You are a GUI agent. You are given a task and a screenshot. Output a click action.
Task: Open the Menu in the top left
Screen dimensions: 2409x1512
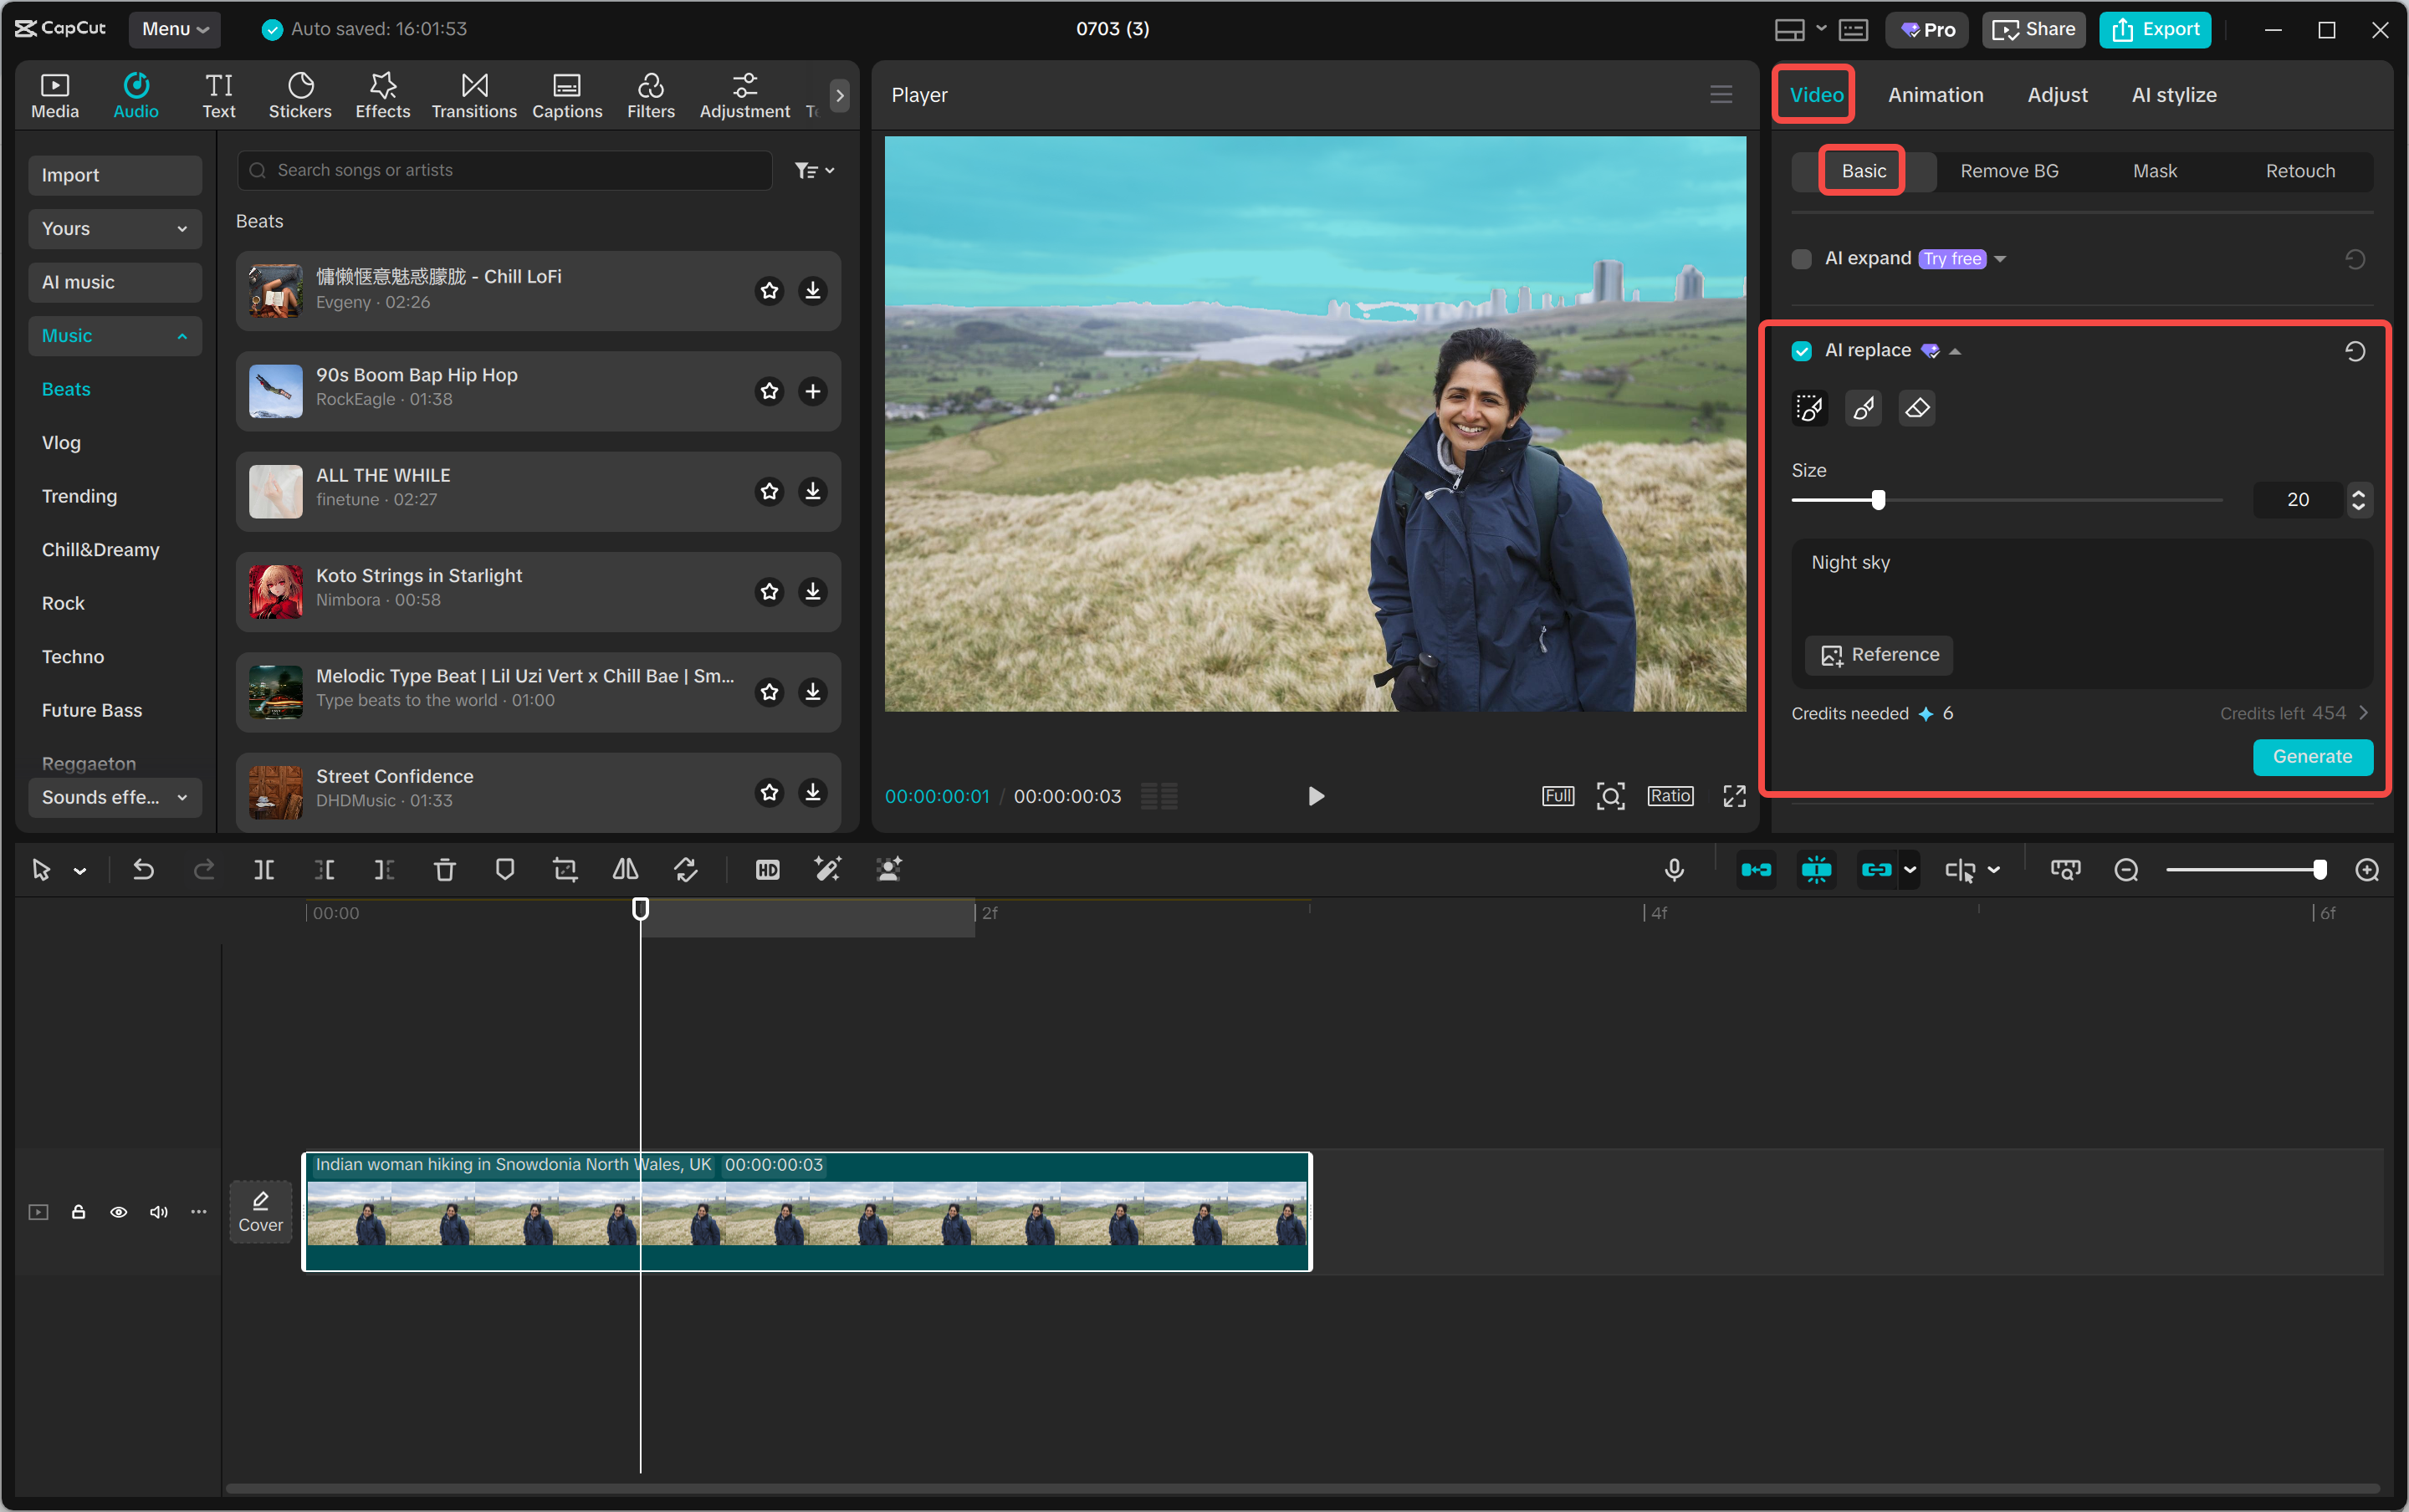pyautogui.click(x=174, y=29)
